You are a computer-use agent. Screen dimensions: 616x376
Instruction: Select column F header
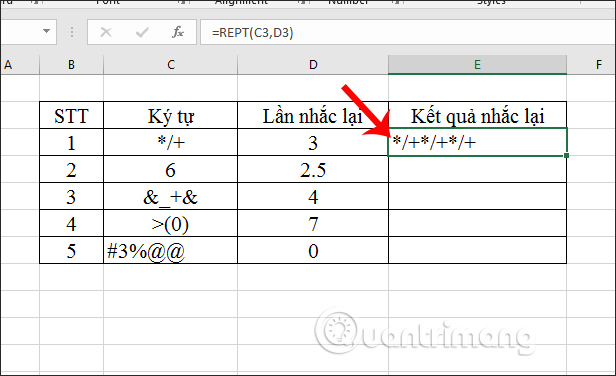pos(591,65)
